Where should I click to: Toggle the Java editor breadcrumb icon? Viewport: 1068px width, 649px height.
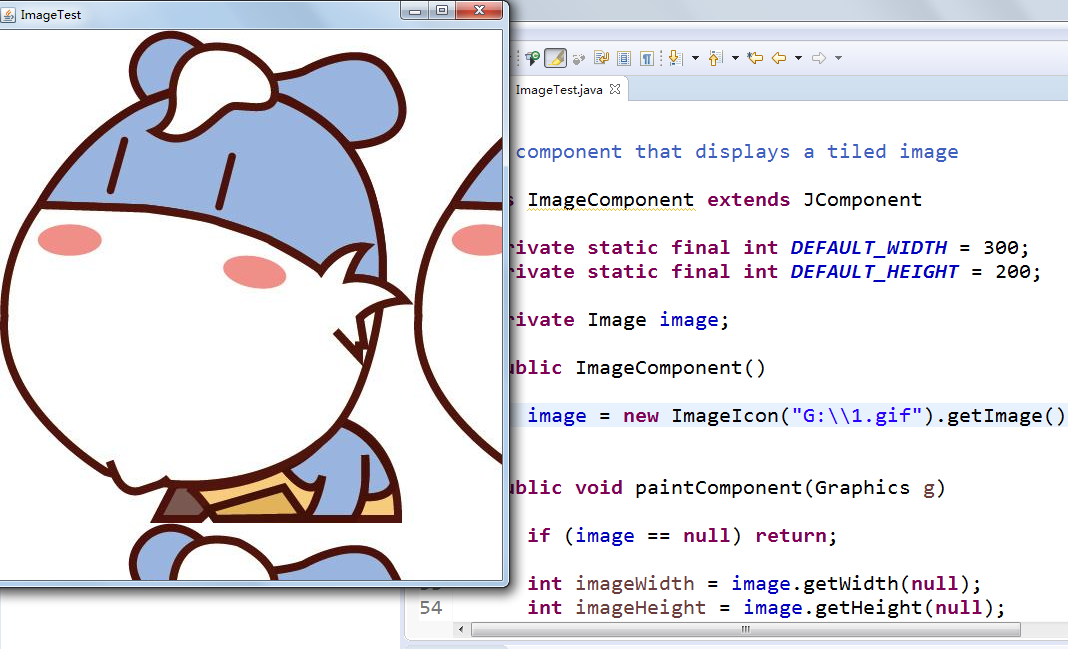(x=533, y=59)
